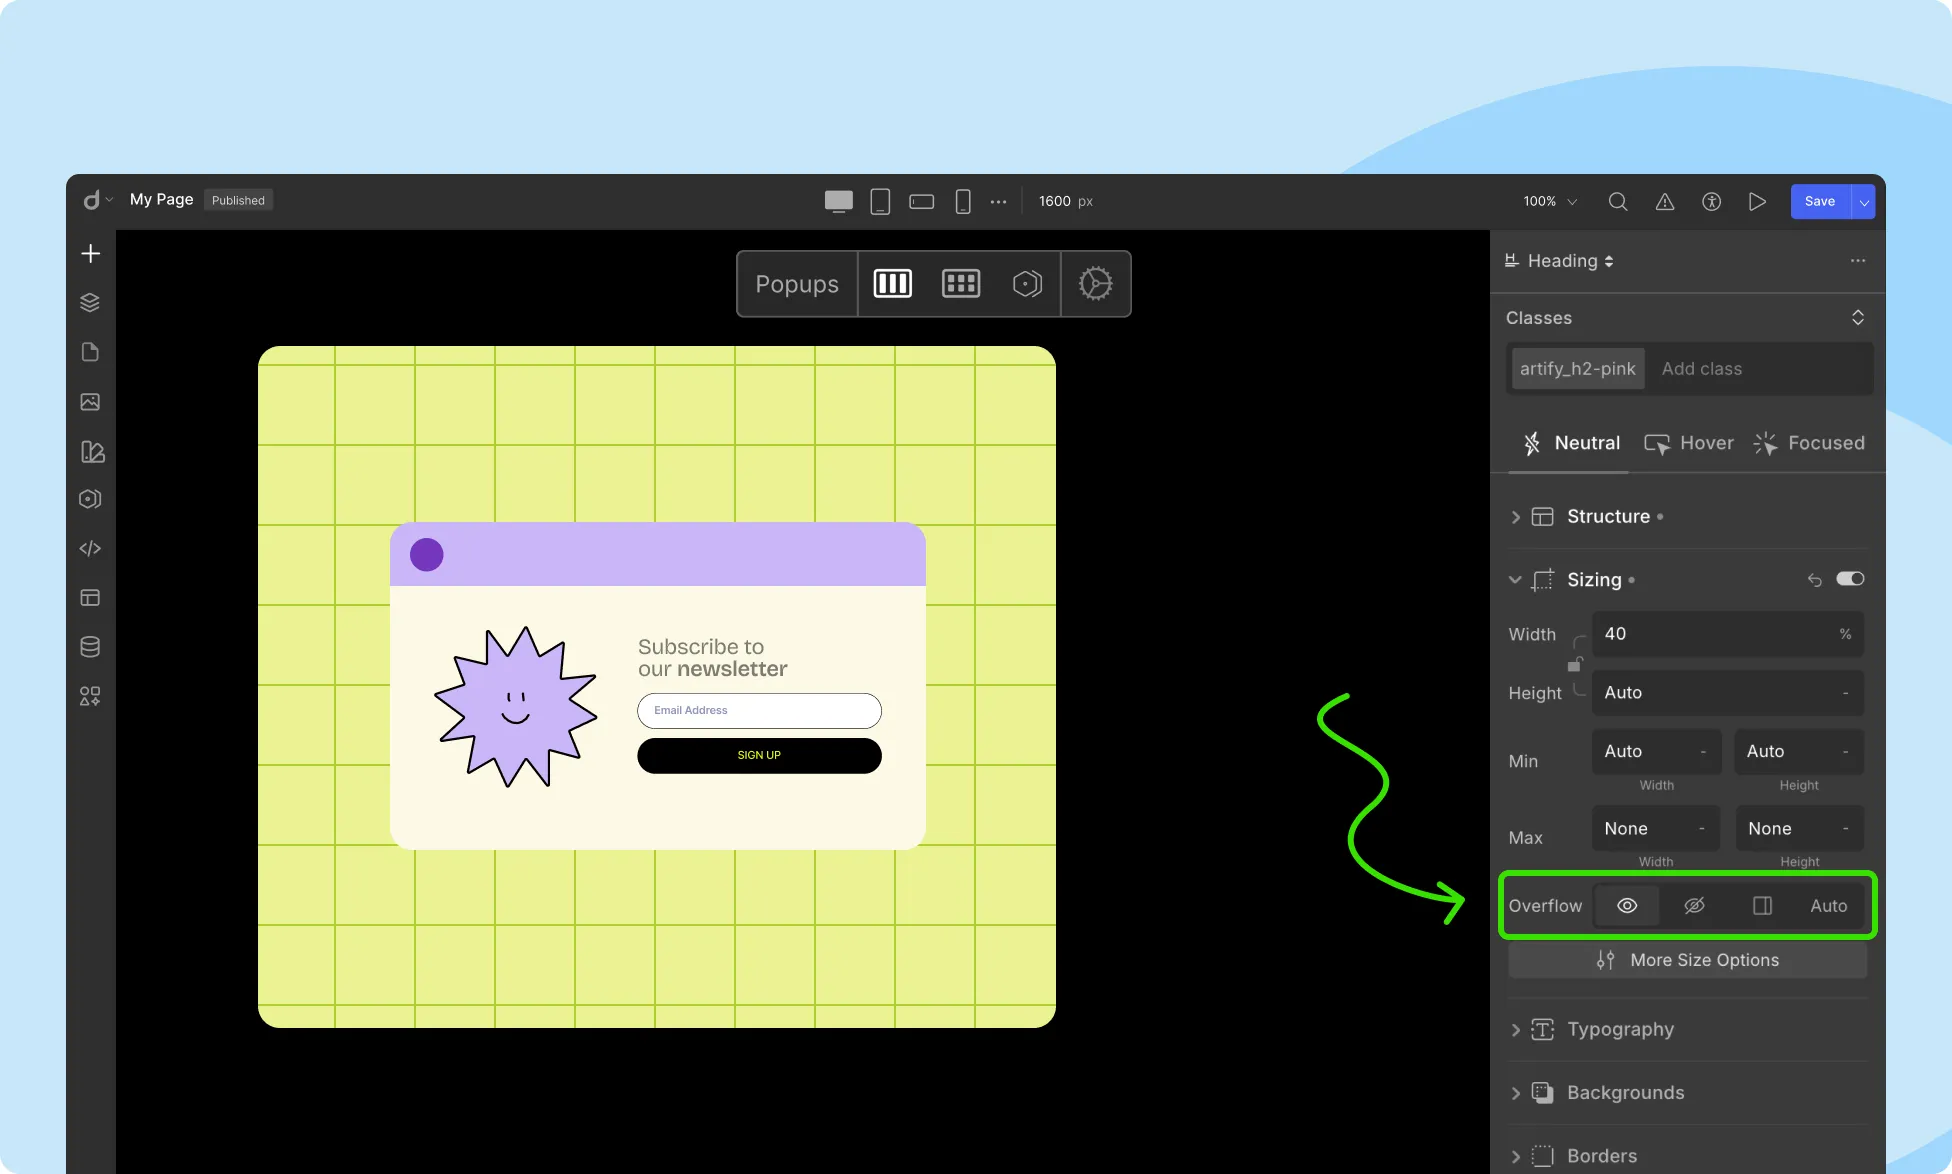Open the shapes apps icon in sidebar
Image resolution: width=1952 pixels, height=1174 pixels.
coord(90,696)
